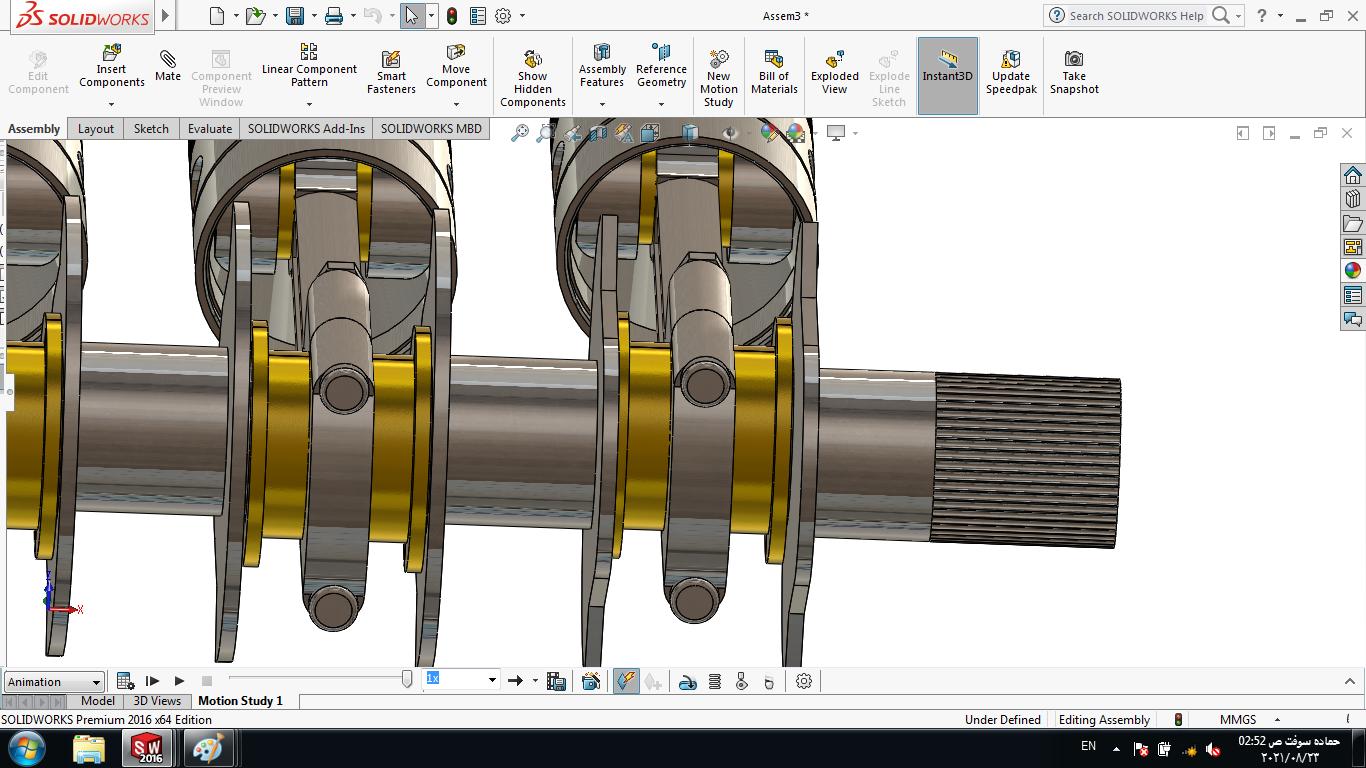Screen dimensions: 1366x768
Task: Toggle Instant3D mode off
Action: pos(947,72)
